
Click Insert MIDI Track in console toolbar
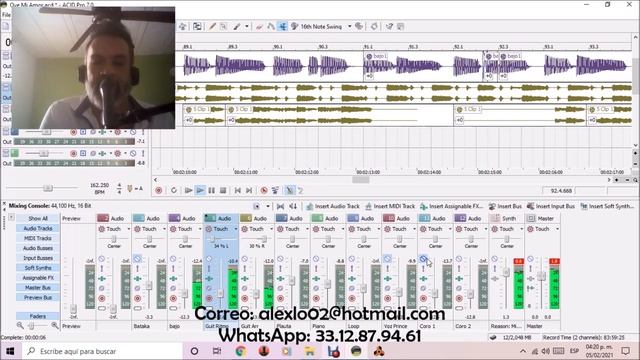click(x=390, y=207)
